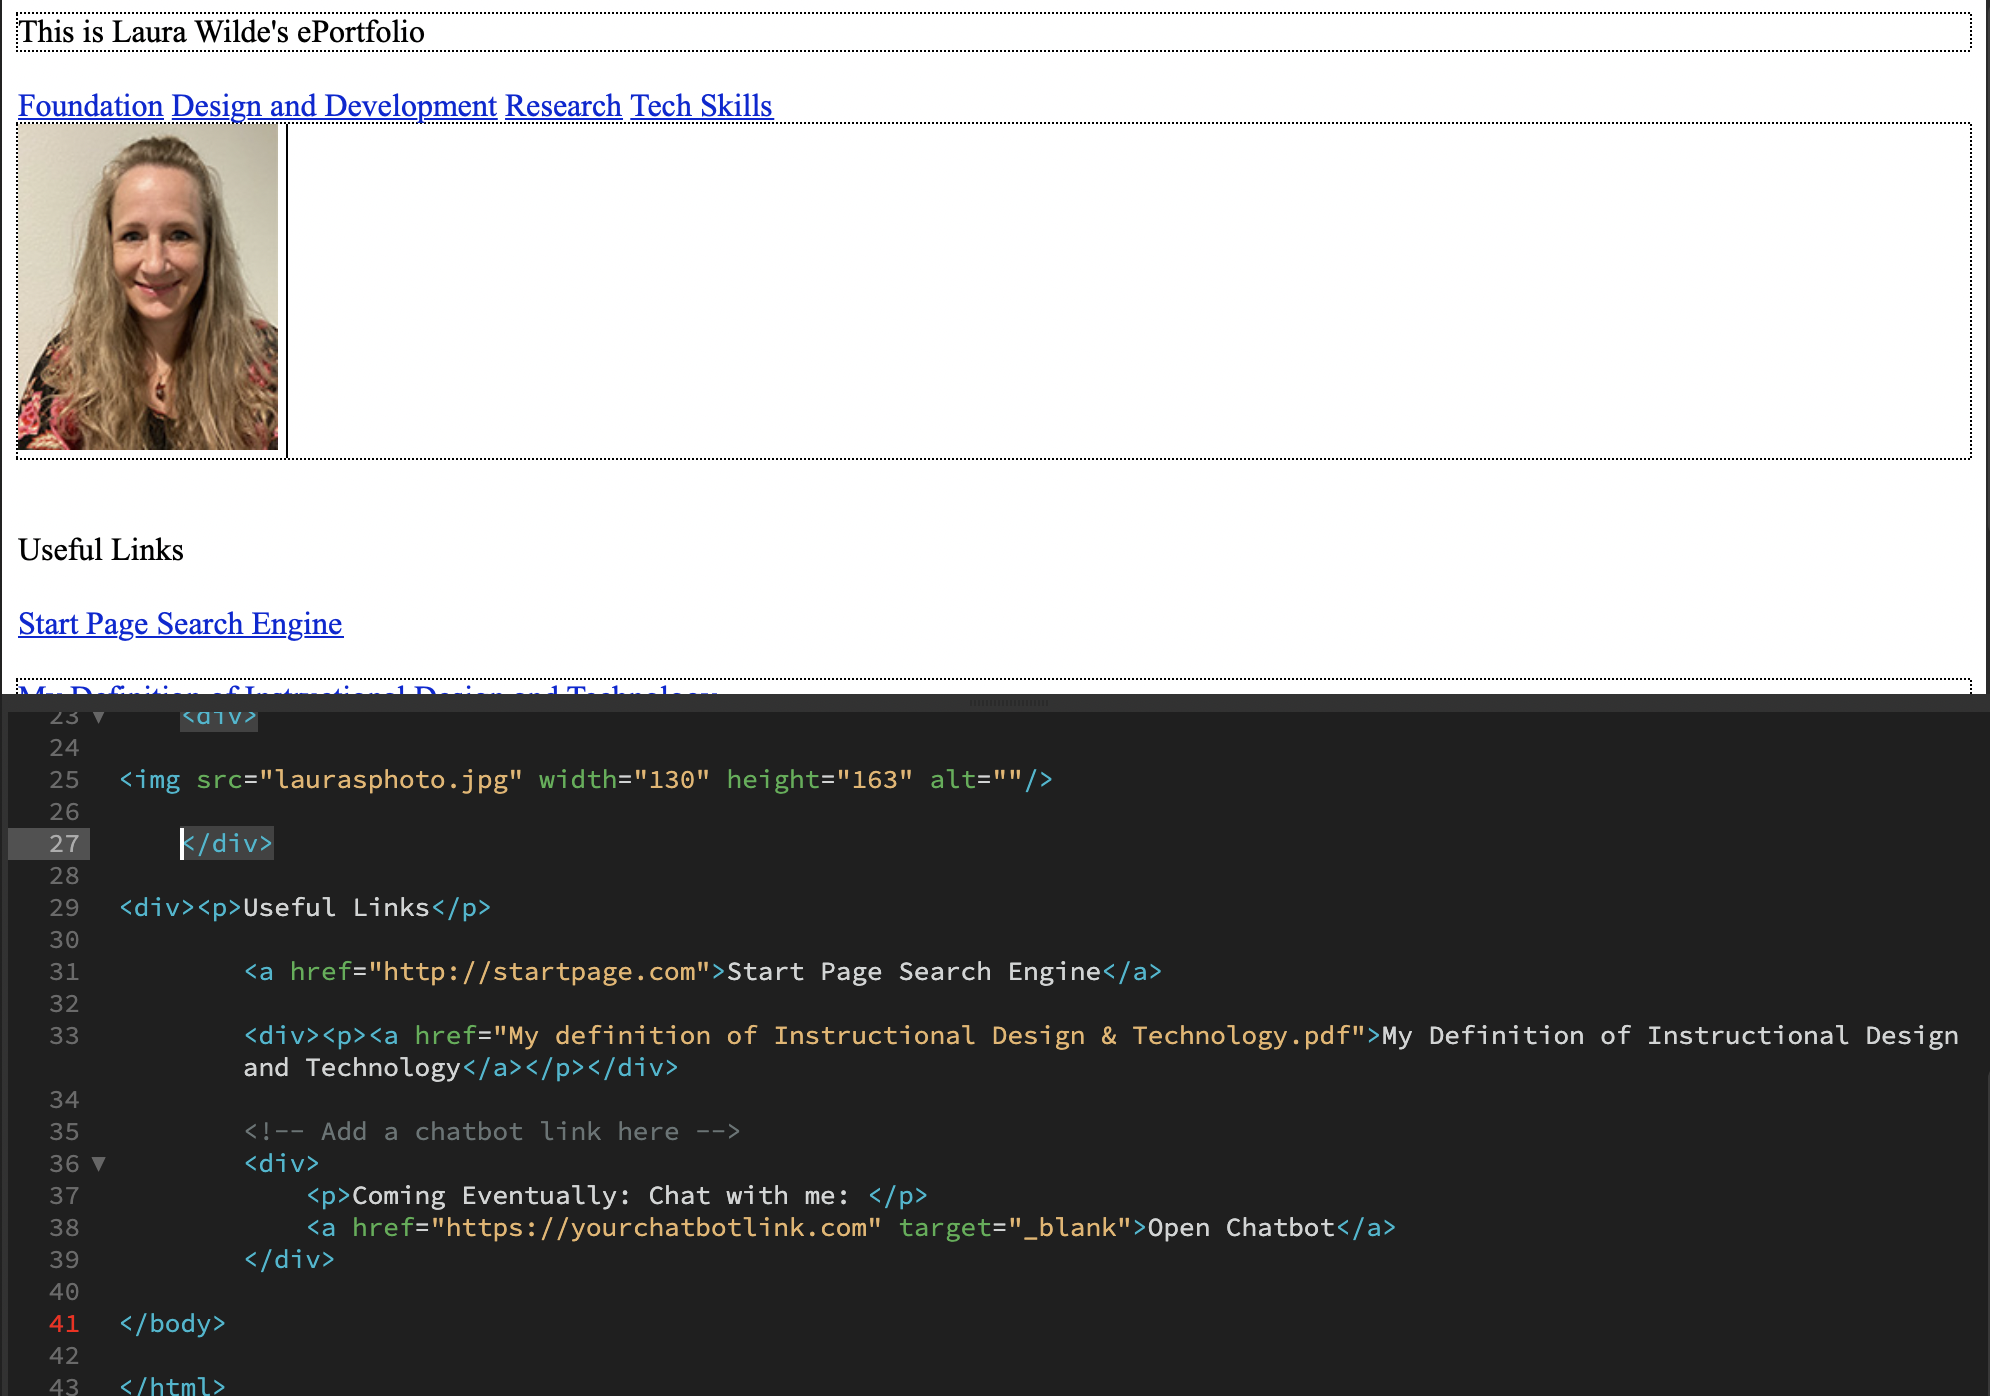The width and height of the screenshot is (1990, 1396).
Task: Click the ePortfolio heading text in preview
Action: coord(221,32)
